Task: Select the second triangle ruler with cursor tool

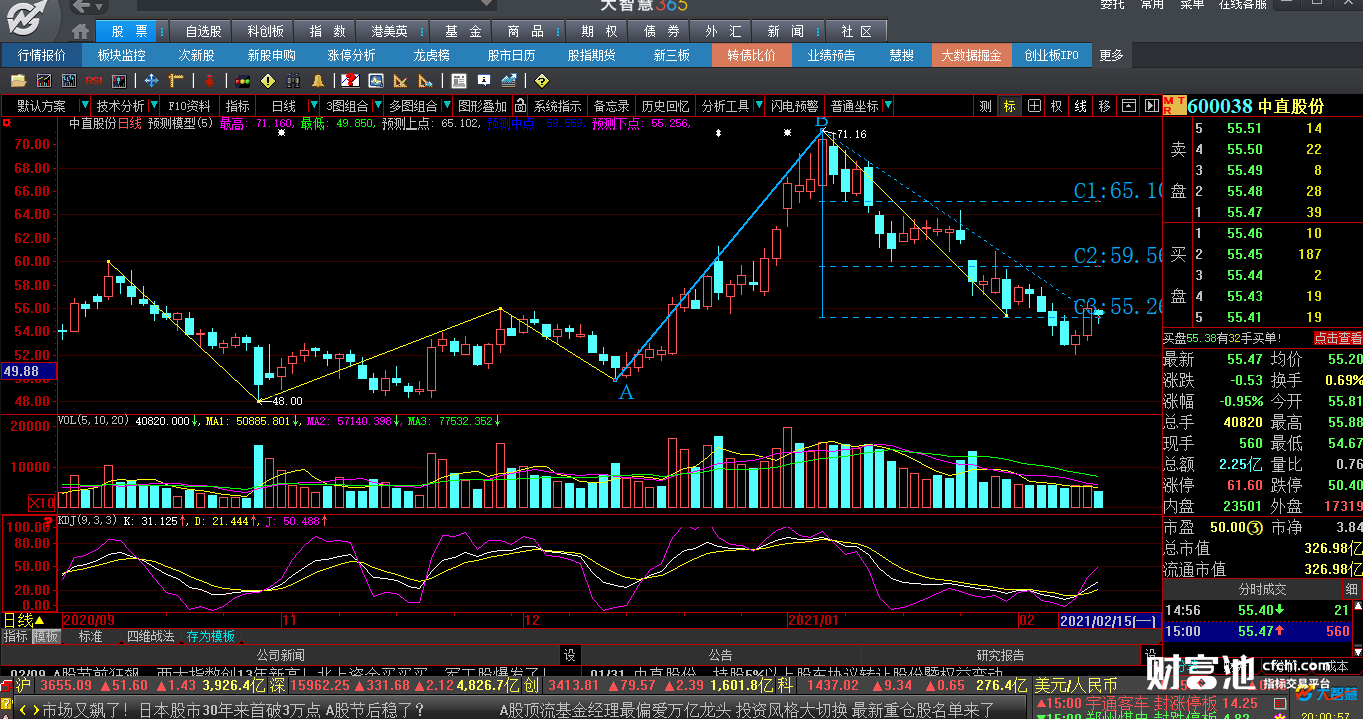Action: (x=426, y=80)
